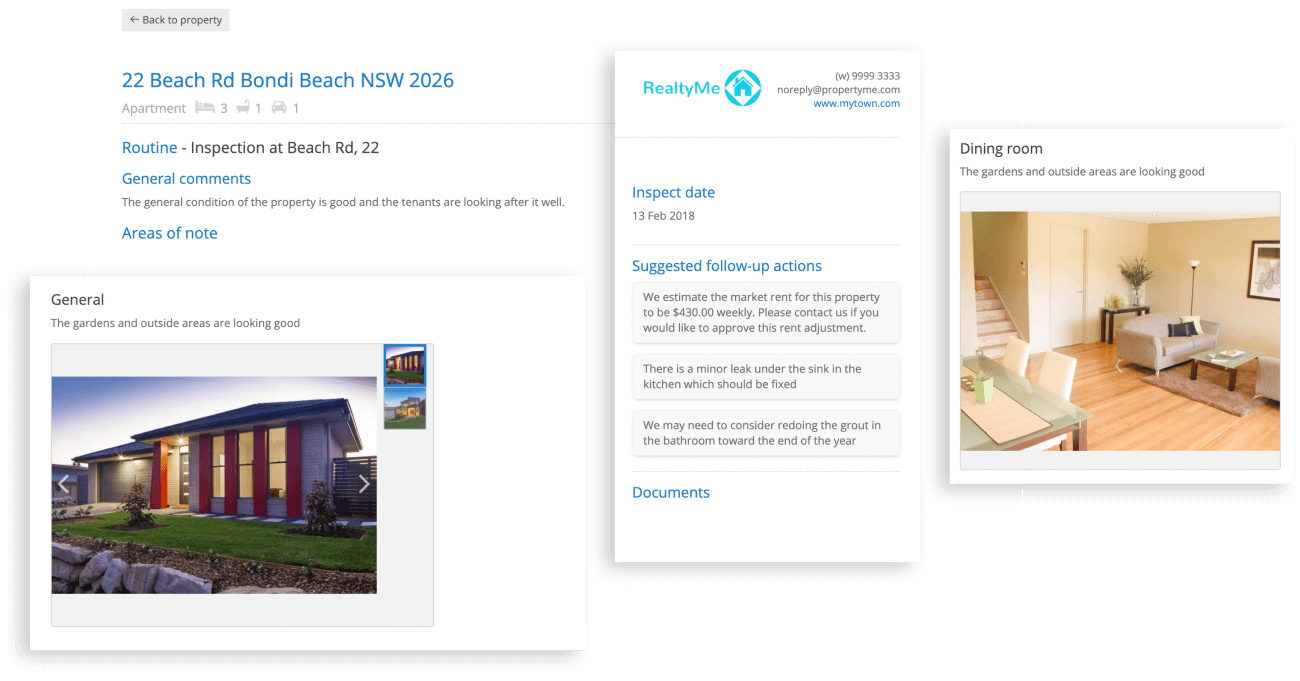Select the minor leak under sink action
This screenshot has width=1300, height=681.
click(x=766, y=376)
